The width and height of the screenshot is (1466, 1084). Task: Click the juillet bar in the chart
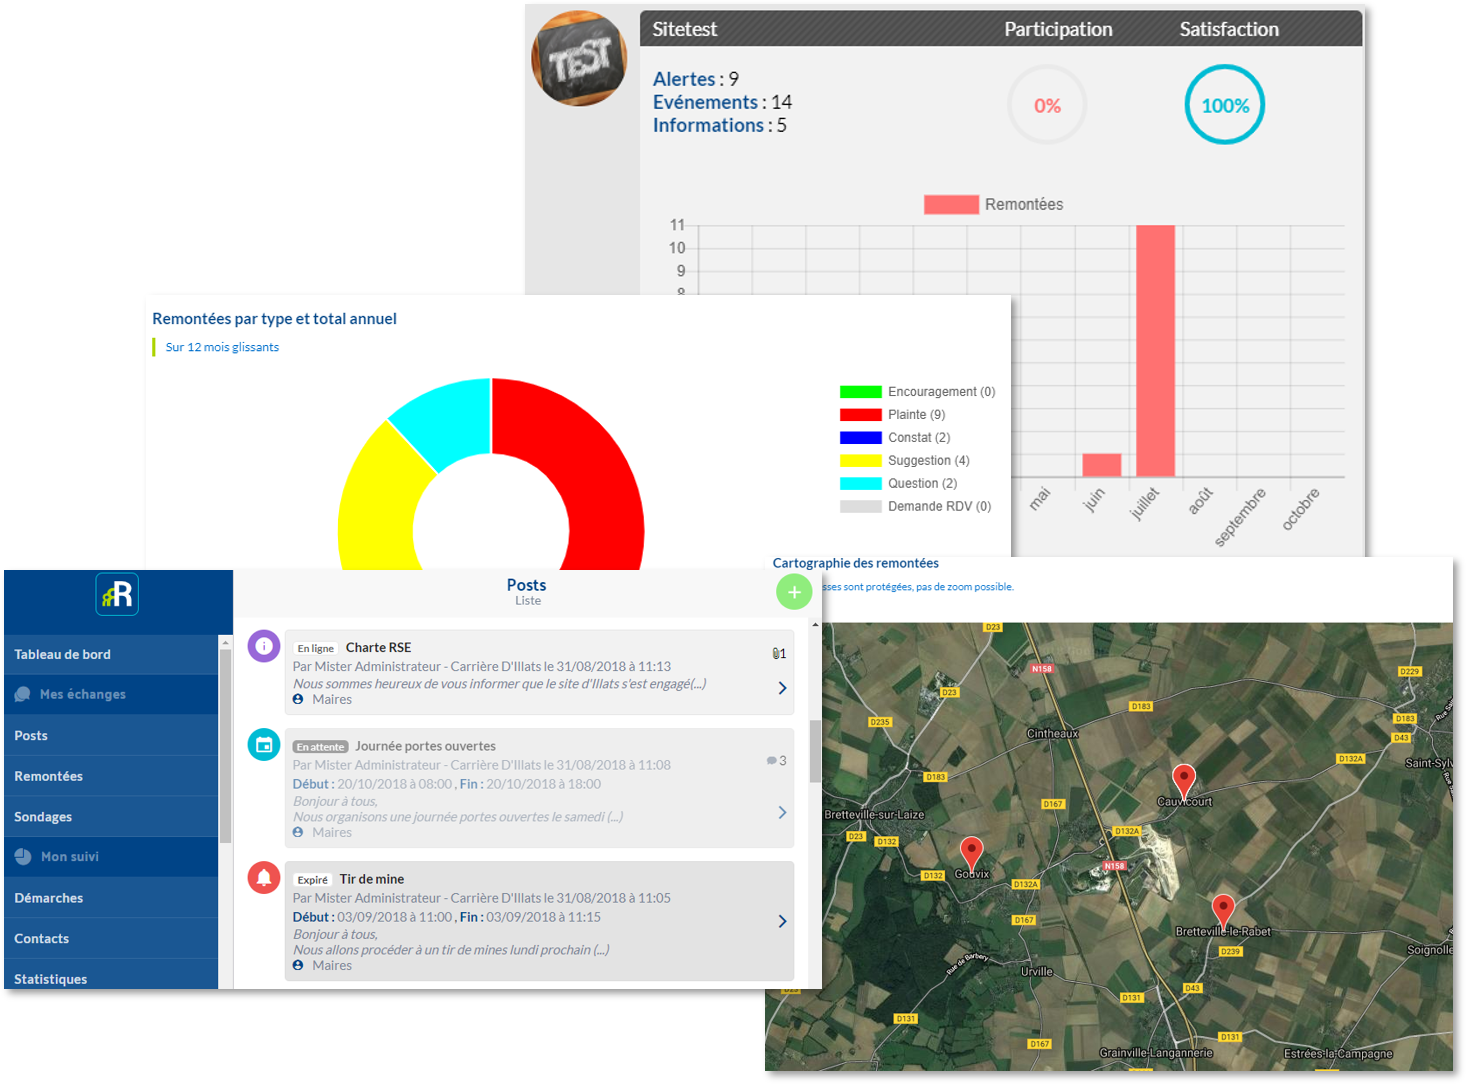coord(1155,350)
